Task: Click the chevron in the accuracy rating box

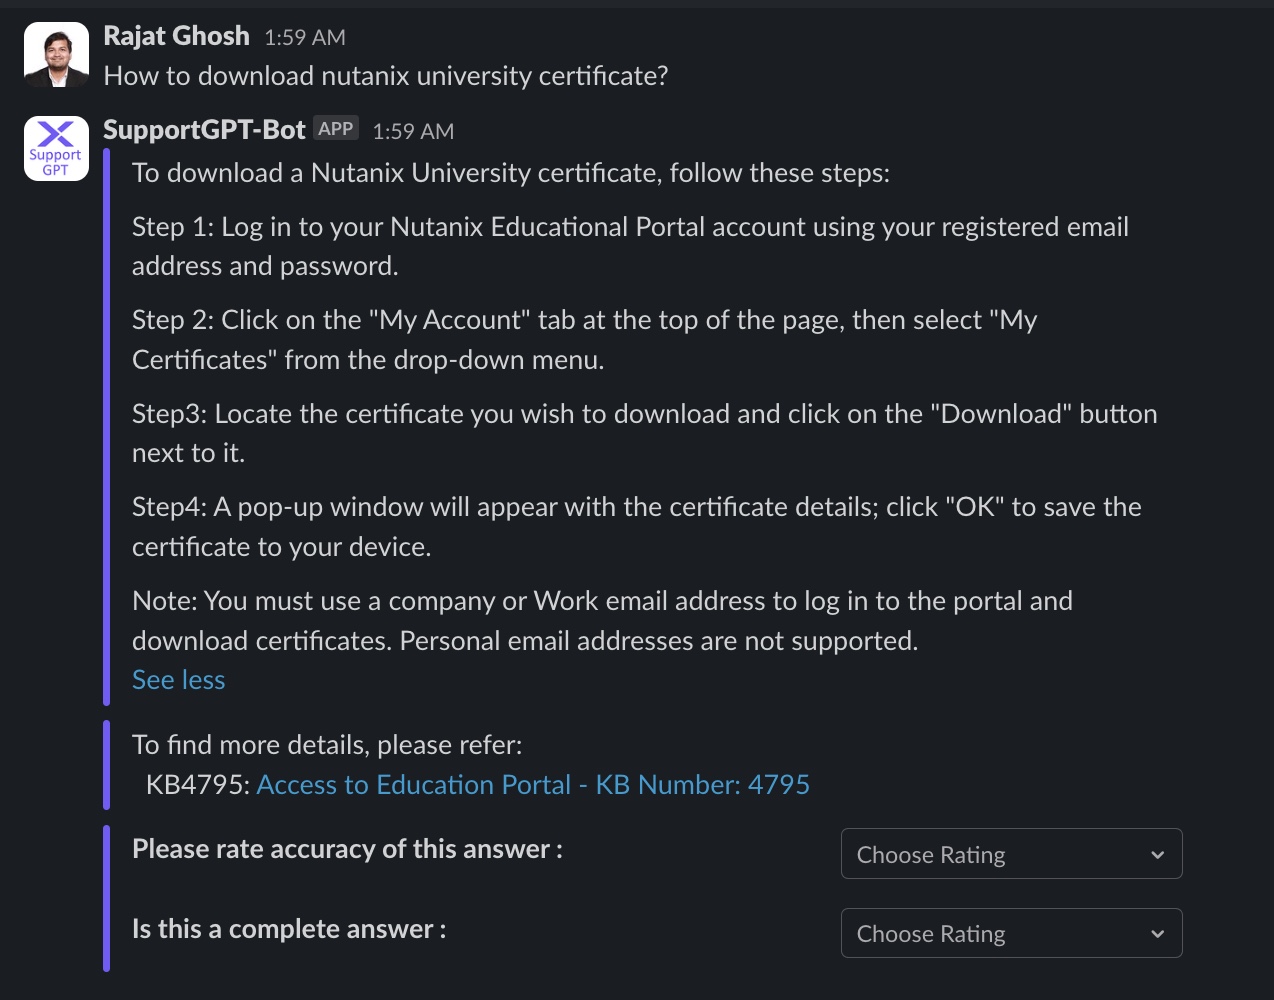Action: coord(1157,855)
